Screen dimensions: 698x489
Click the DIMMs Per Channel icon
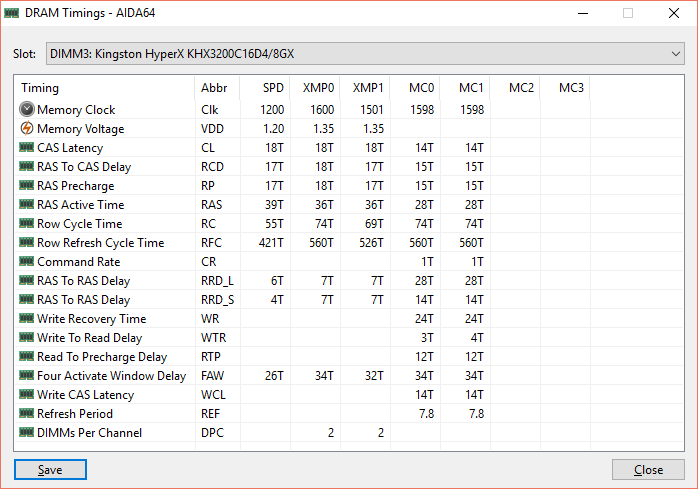pos(27,433)
